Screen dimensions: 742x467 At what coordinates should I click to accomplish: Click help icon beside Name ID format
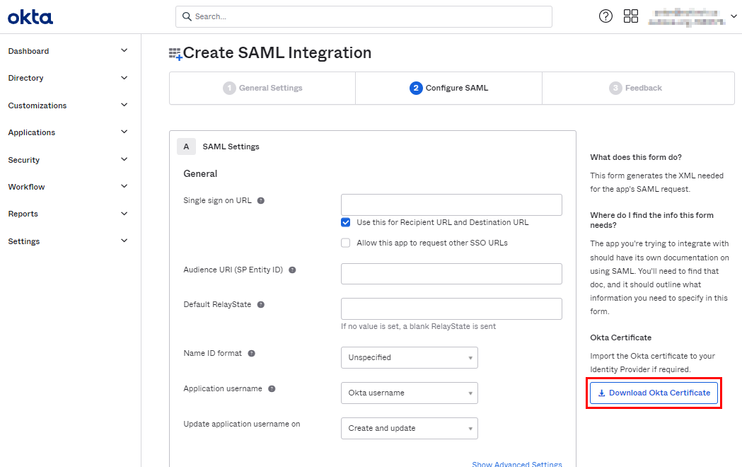pyautogui.click(x=252, y=353)
